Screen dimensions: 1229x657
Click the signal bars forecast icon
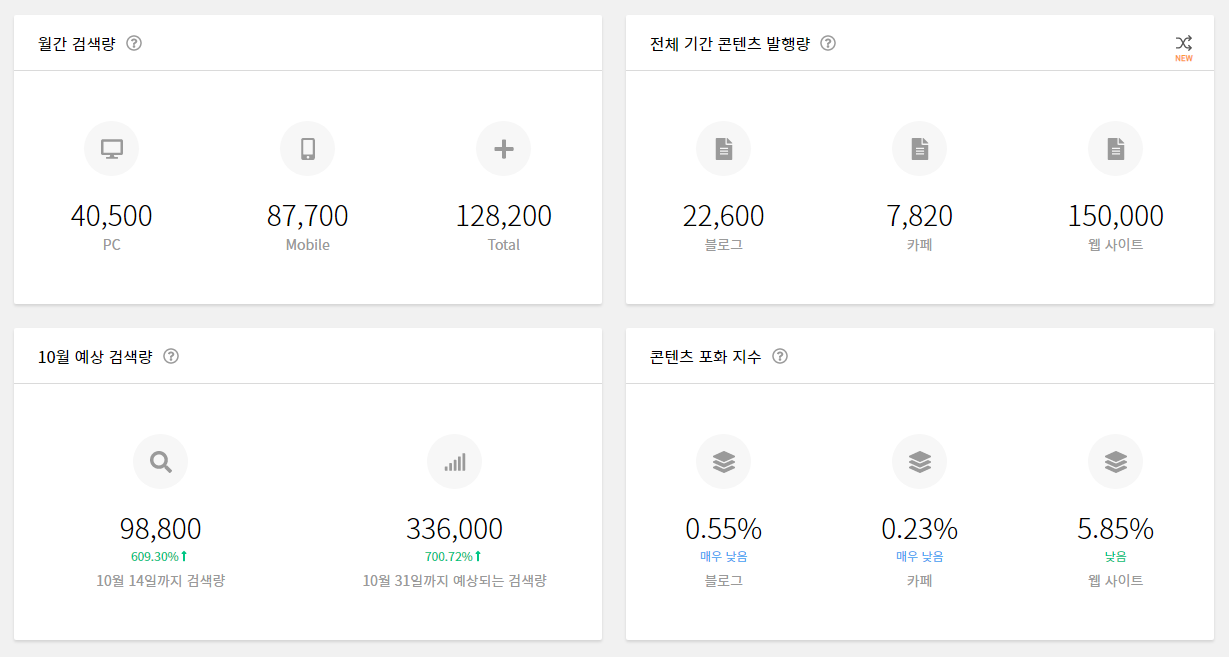click(454, 462)
